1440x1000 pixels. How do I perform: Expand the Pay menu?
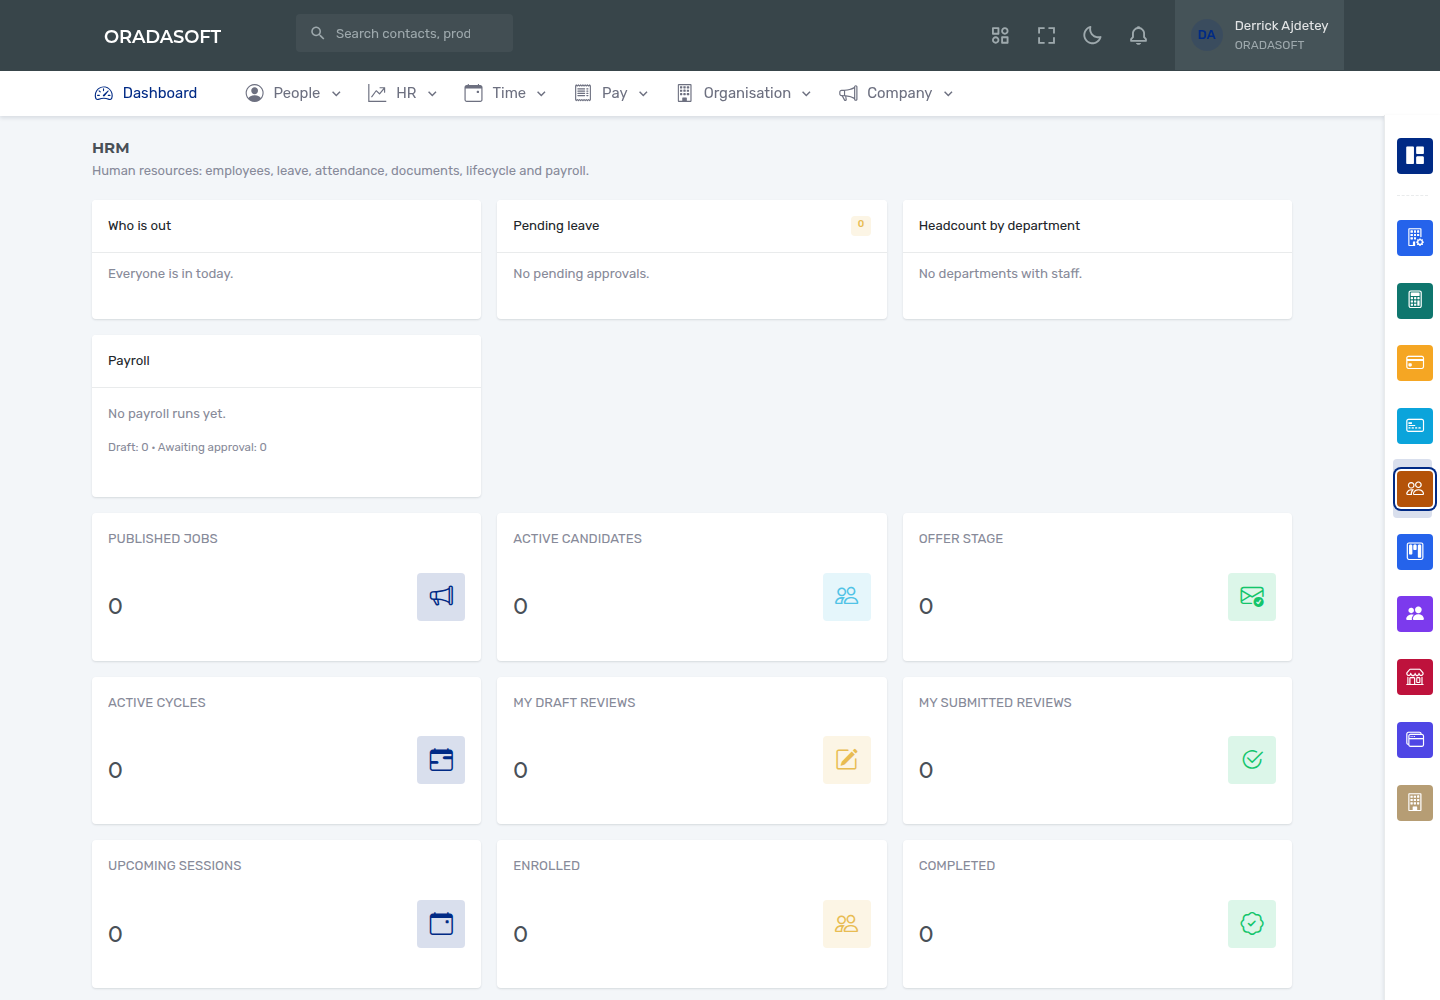coord(612,93)
